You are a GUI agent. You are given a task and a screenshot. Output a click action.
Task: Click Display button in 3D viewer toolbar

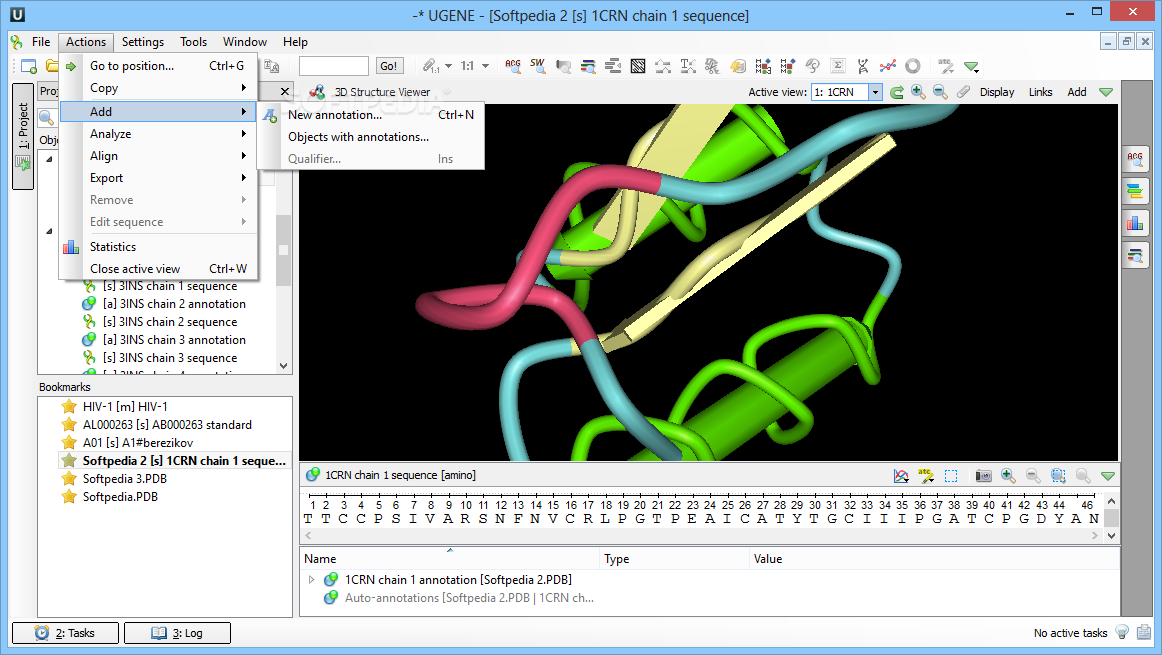point(997,92)
